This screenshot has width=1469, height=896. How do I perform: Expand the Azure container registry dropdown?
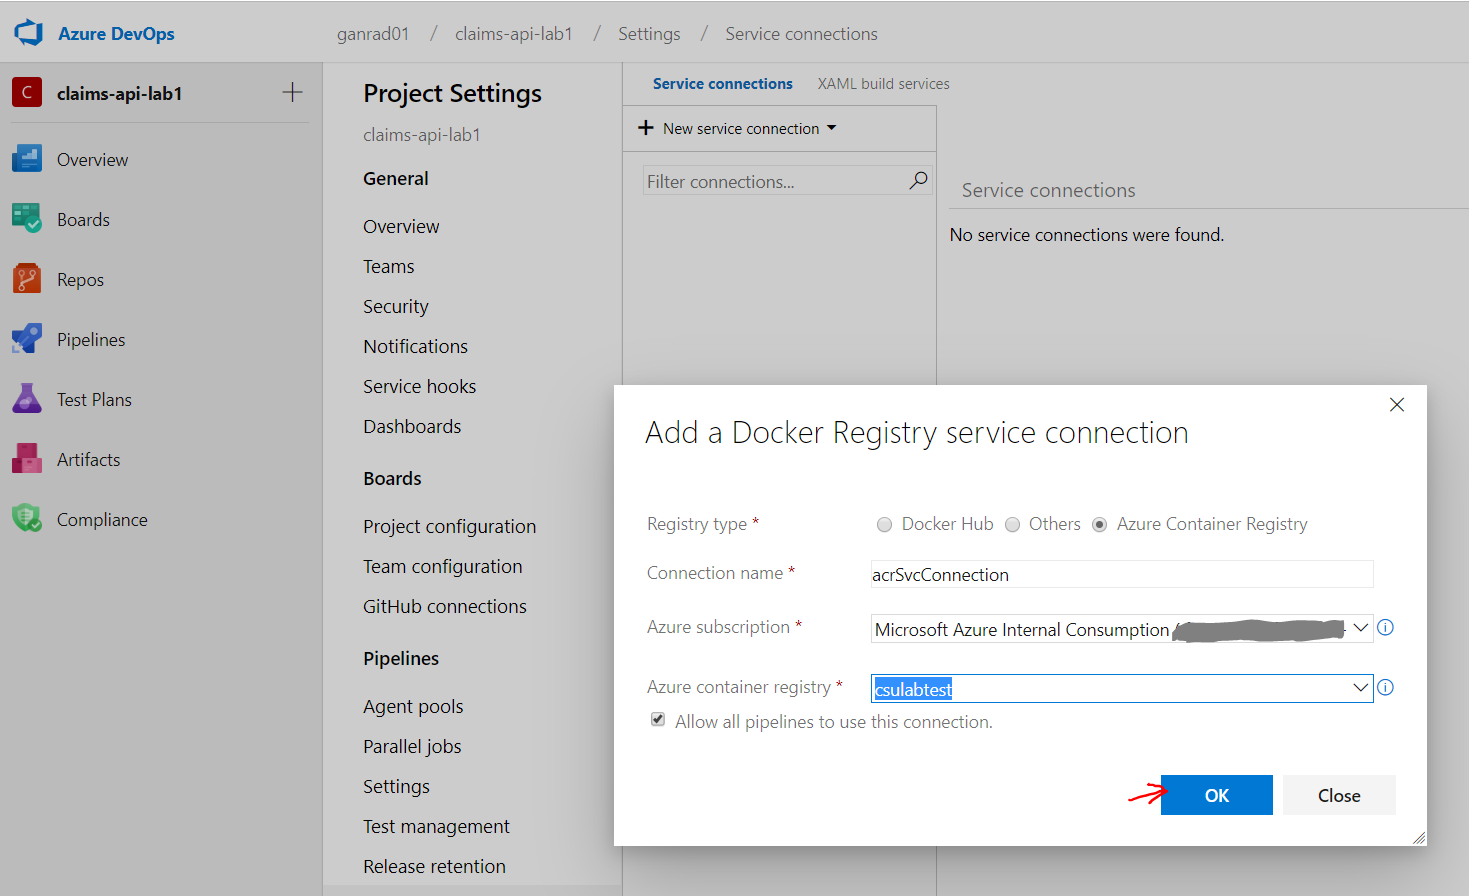pyautogui.click(x=1360, y=688)
